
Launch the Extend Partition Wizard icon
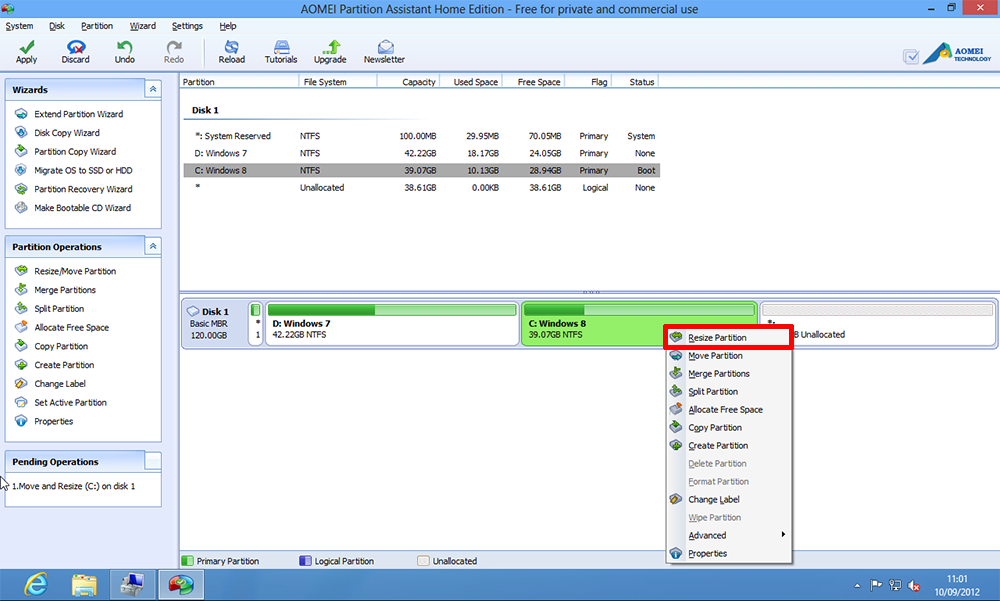[x=21, y=114]
